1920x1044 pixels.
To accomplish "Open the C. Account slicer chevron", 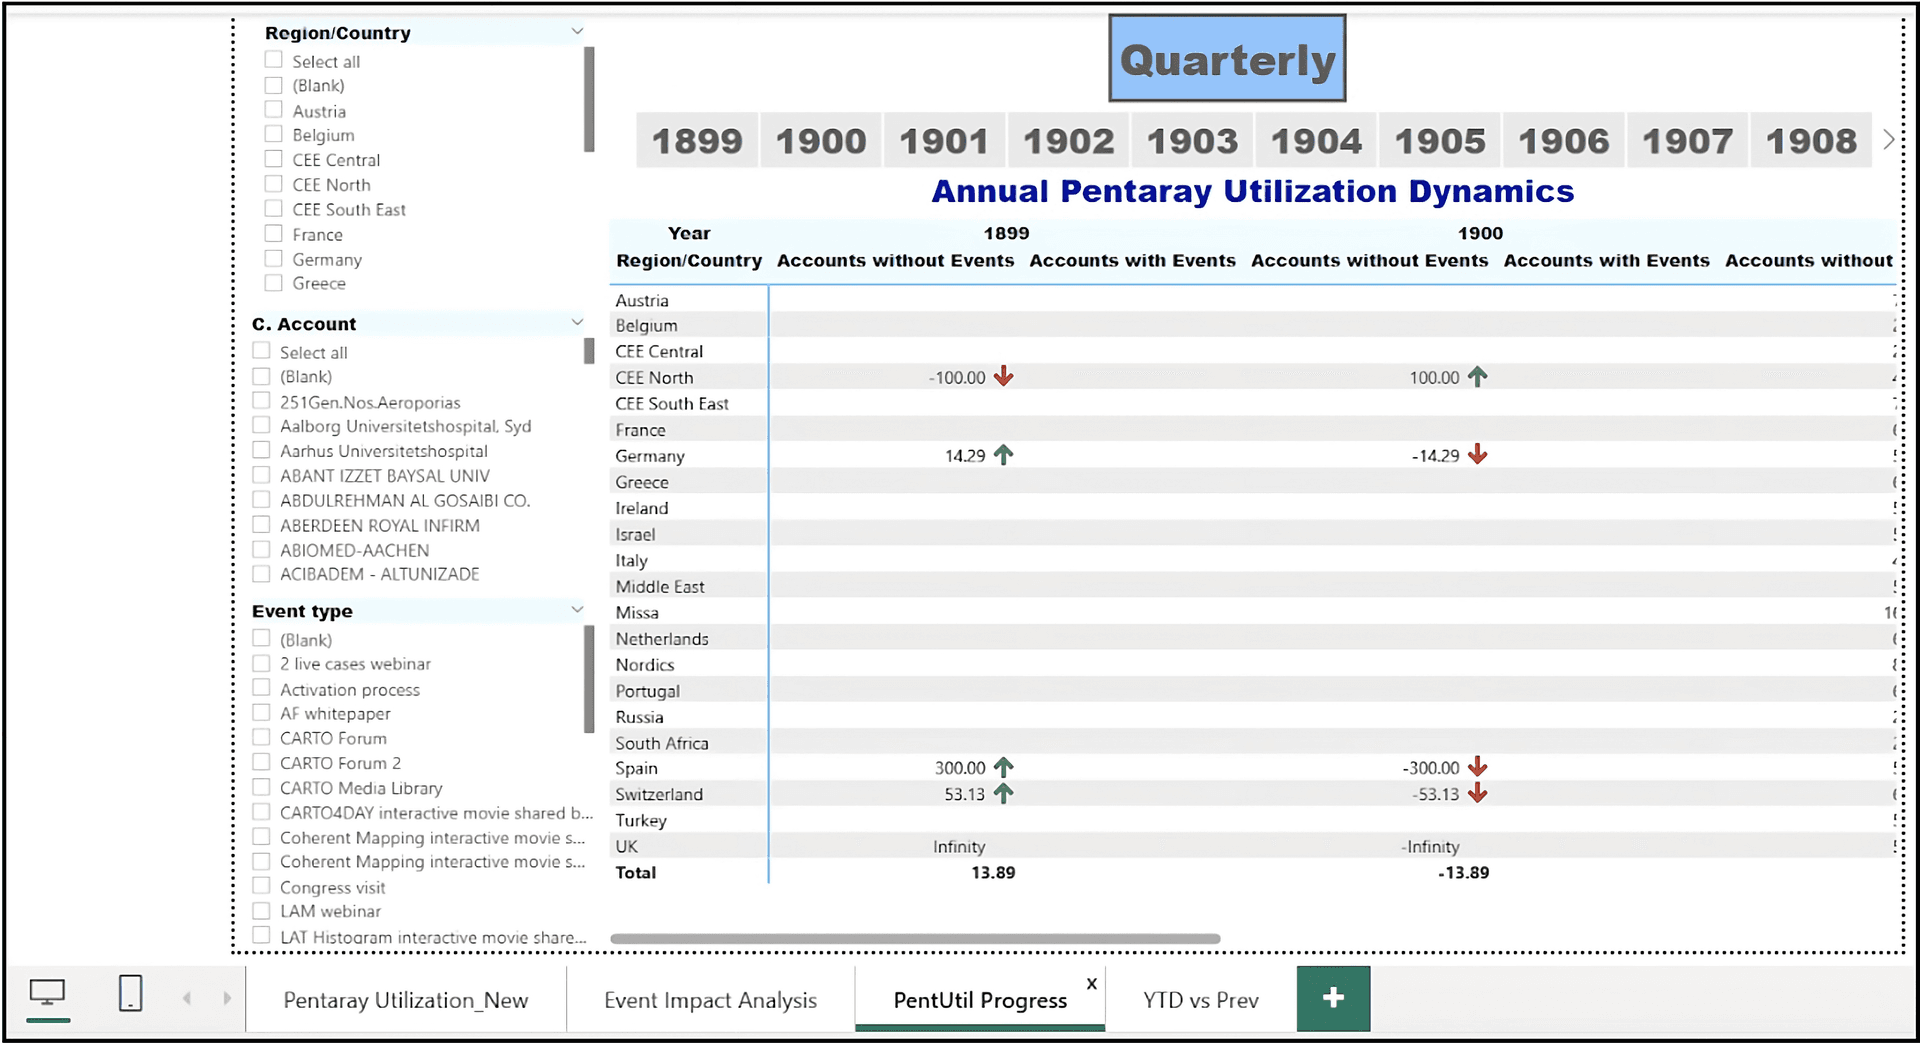I will click(577, 322).
